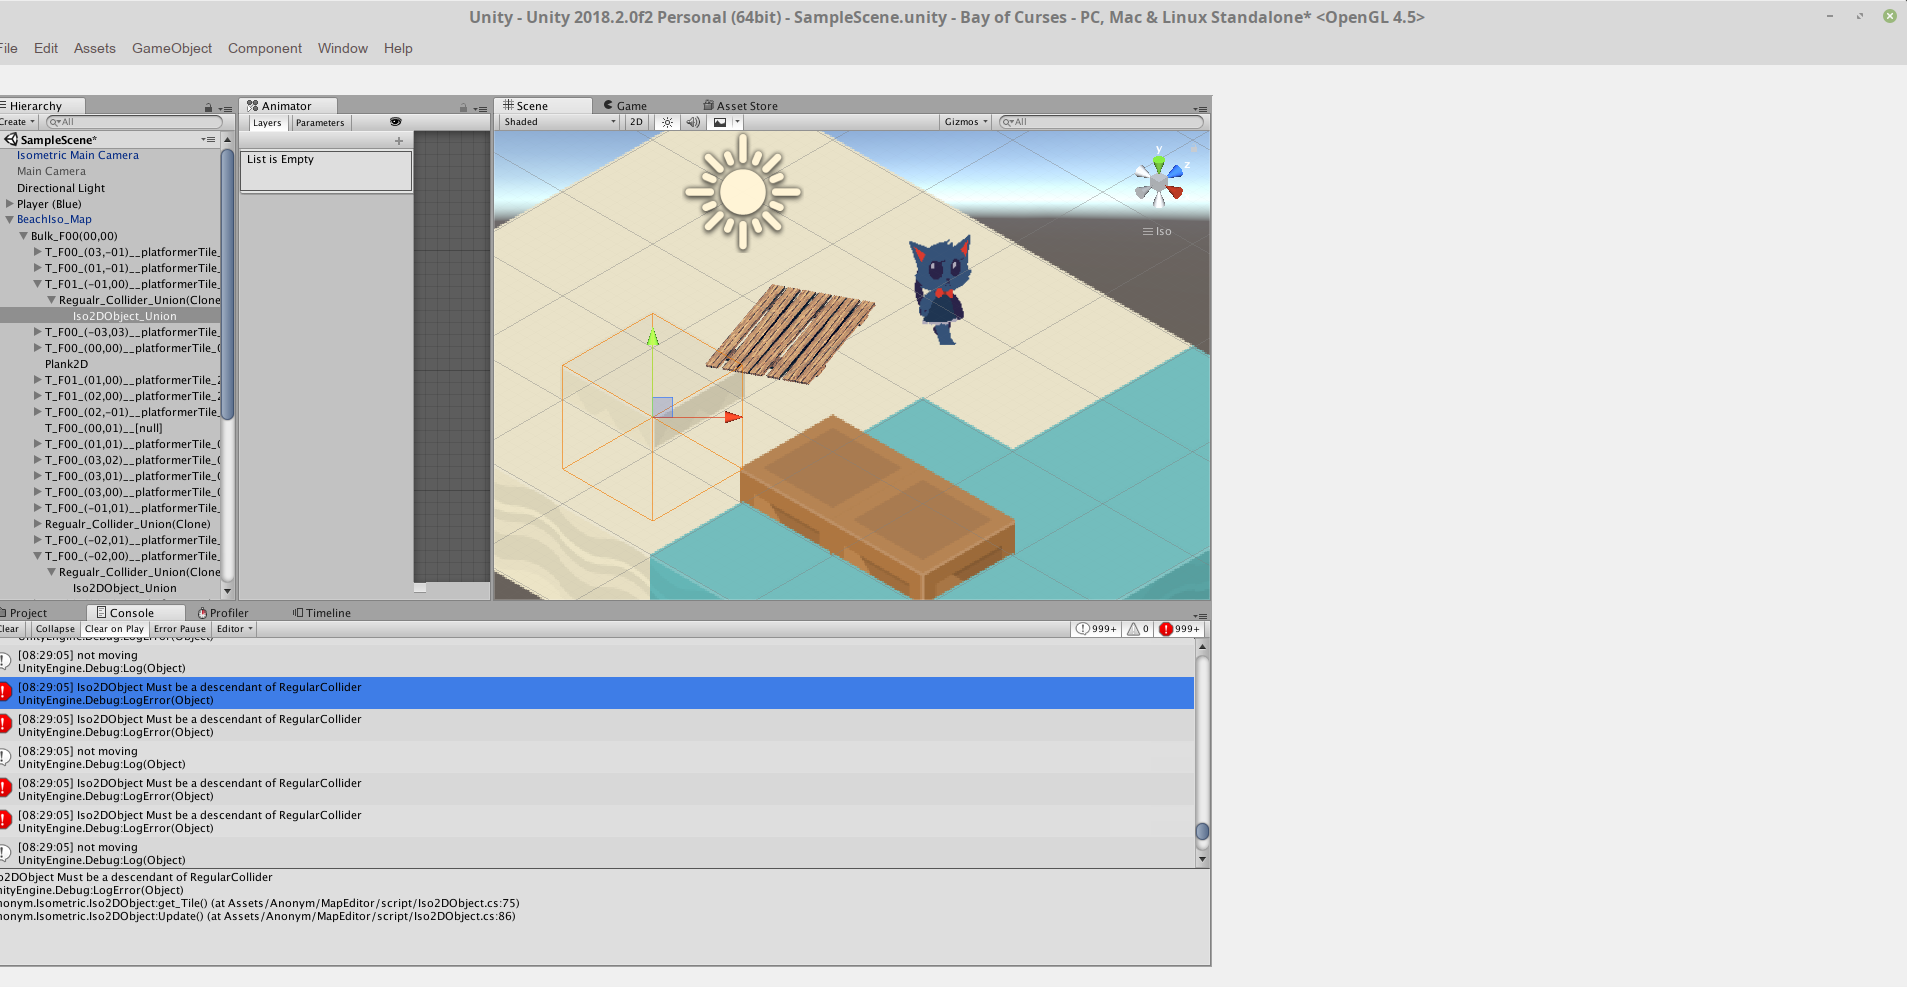Open SampleScene options menu icon

pyautogui.click(x=208, y=140)
